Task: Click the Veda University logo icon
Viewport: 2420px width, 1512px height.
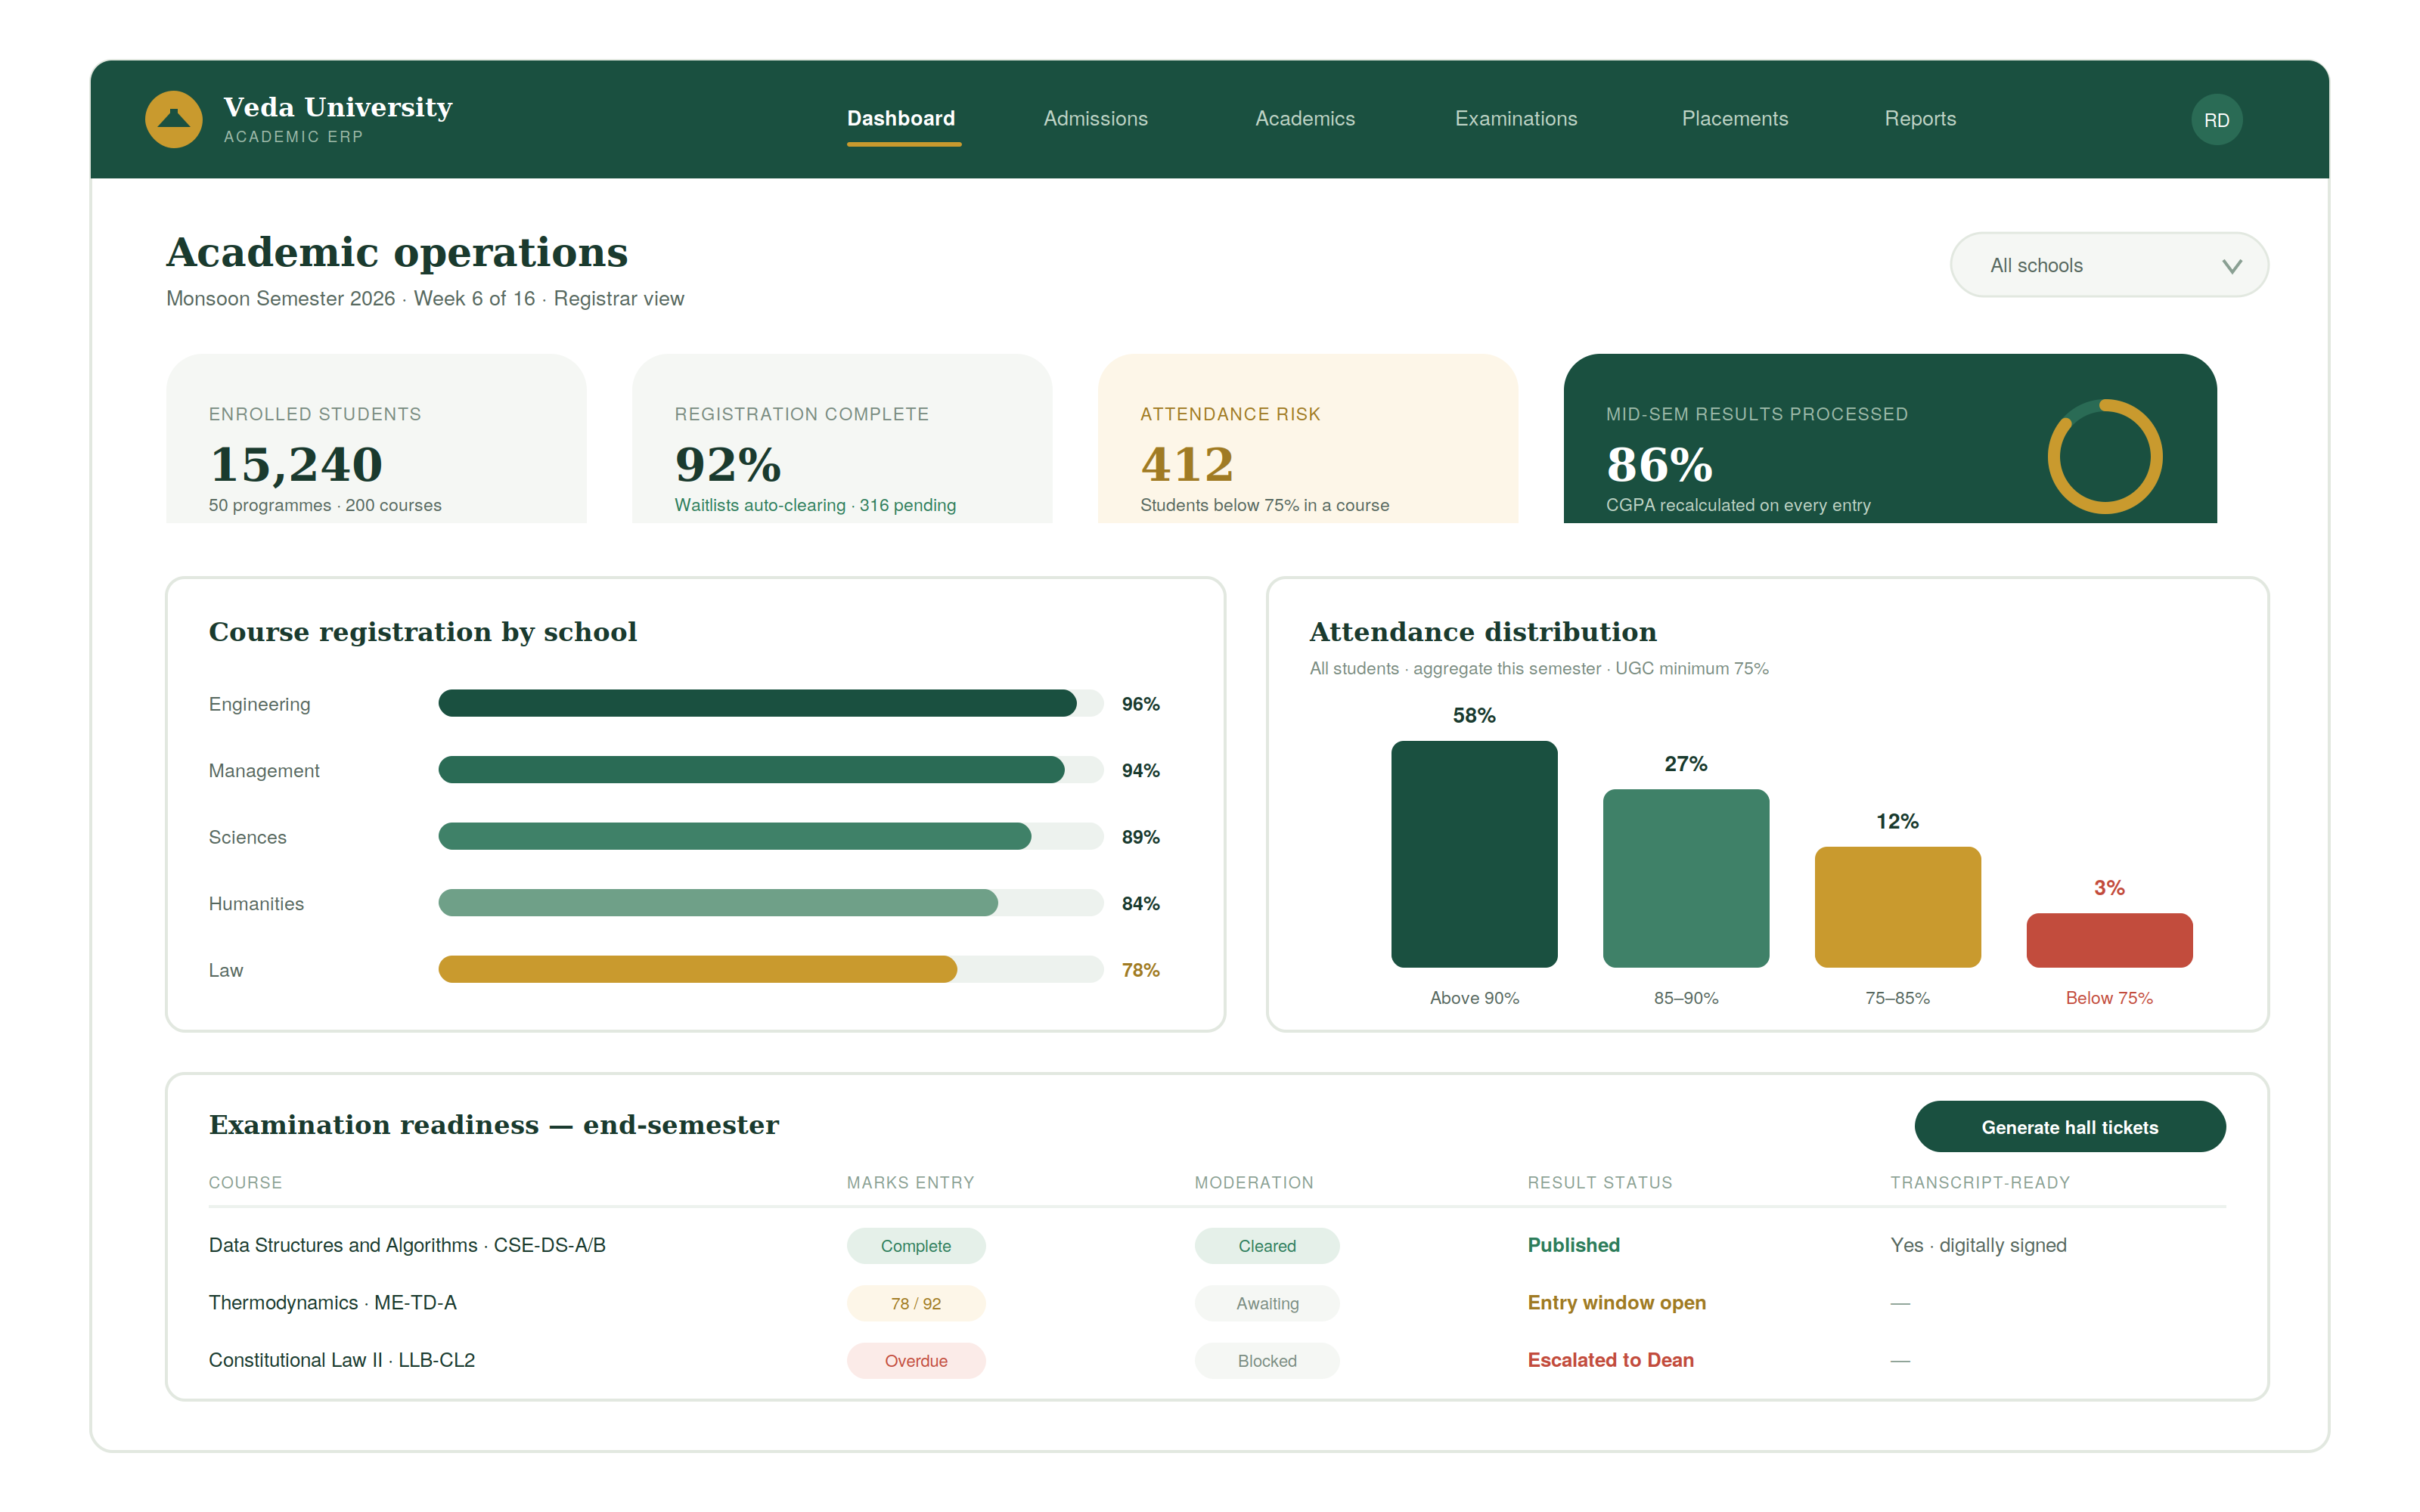Action: pyautogui.click(x=174, y=119)
